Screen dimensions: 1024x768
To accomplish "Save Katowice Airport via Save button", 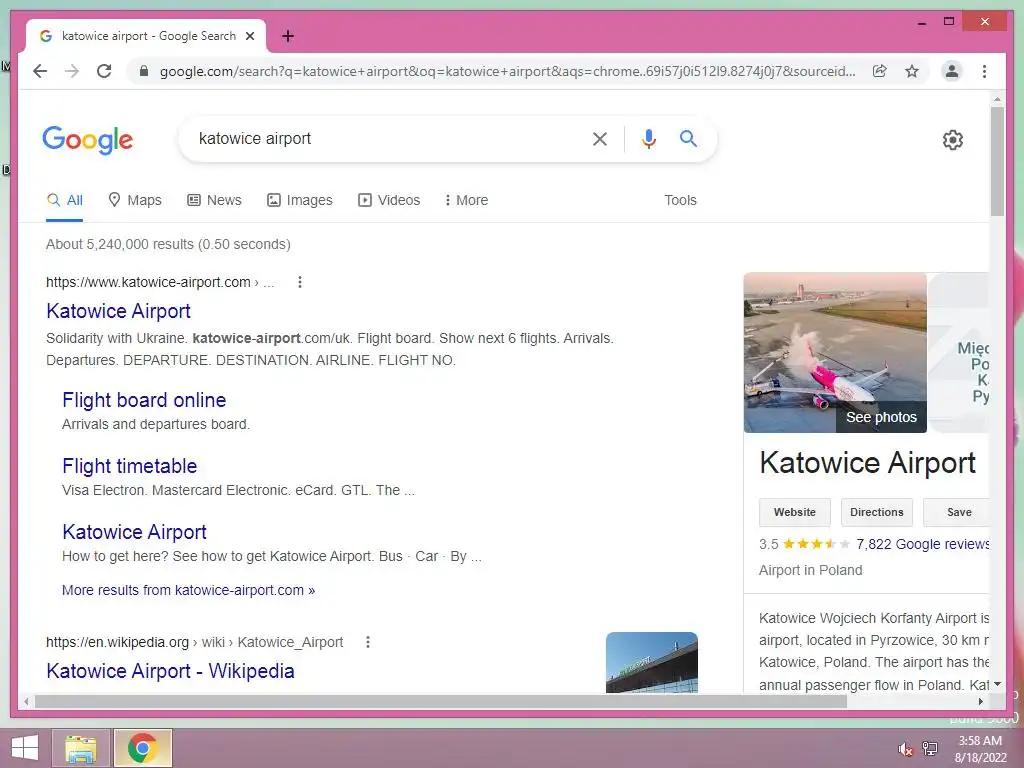I will 957,512.
